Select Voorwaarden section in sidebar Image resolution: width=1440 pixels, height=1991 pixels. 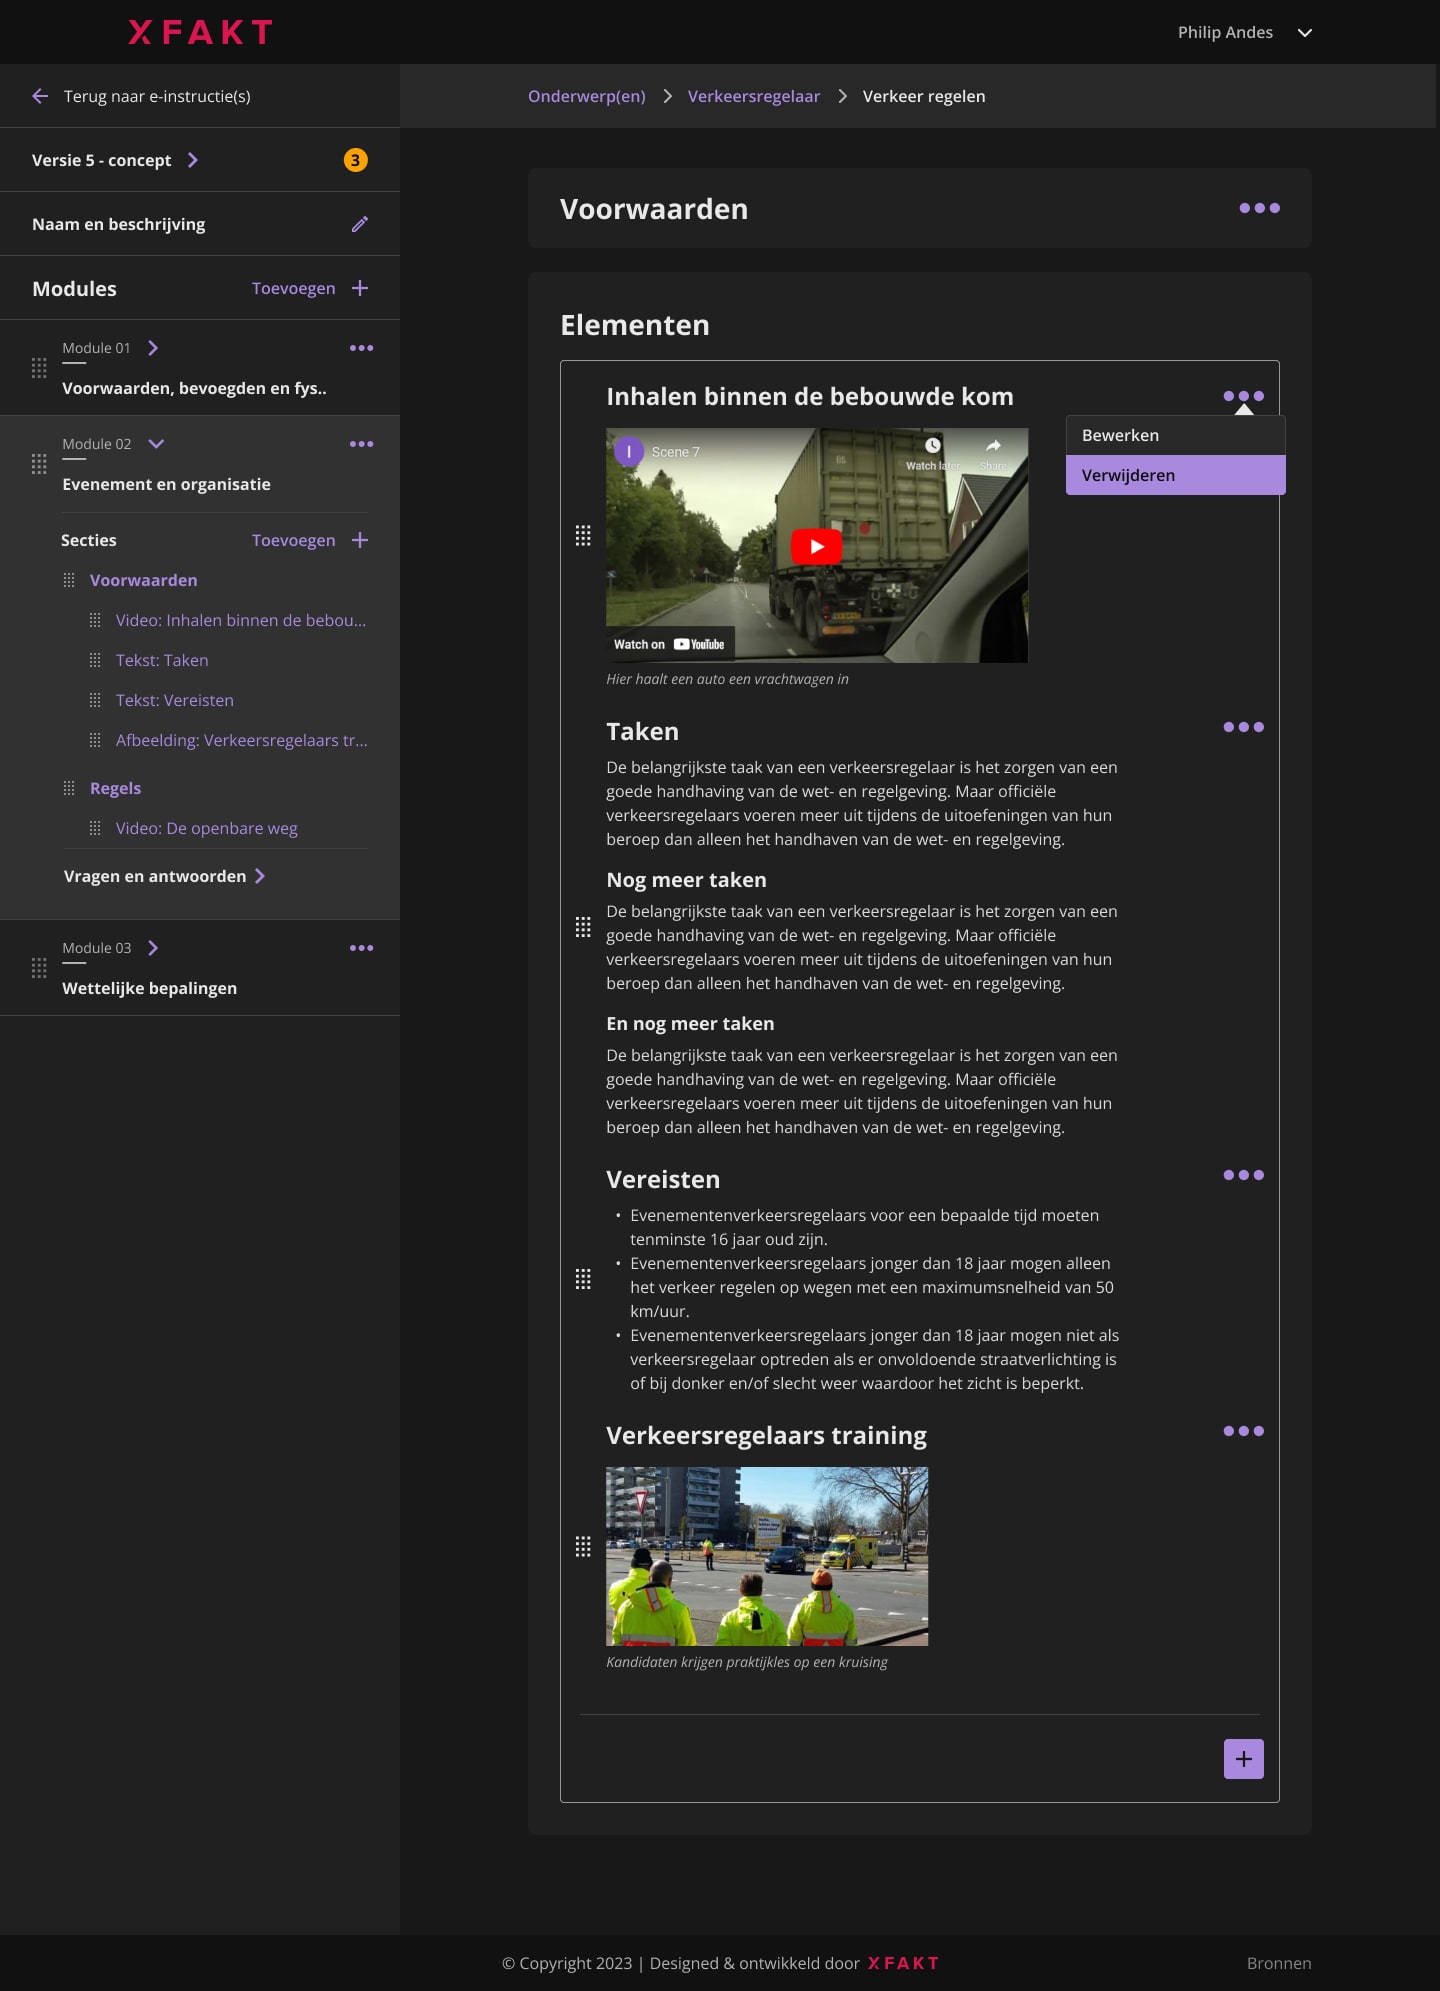coord(143,580)
